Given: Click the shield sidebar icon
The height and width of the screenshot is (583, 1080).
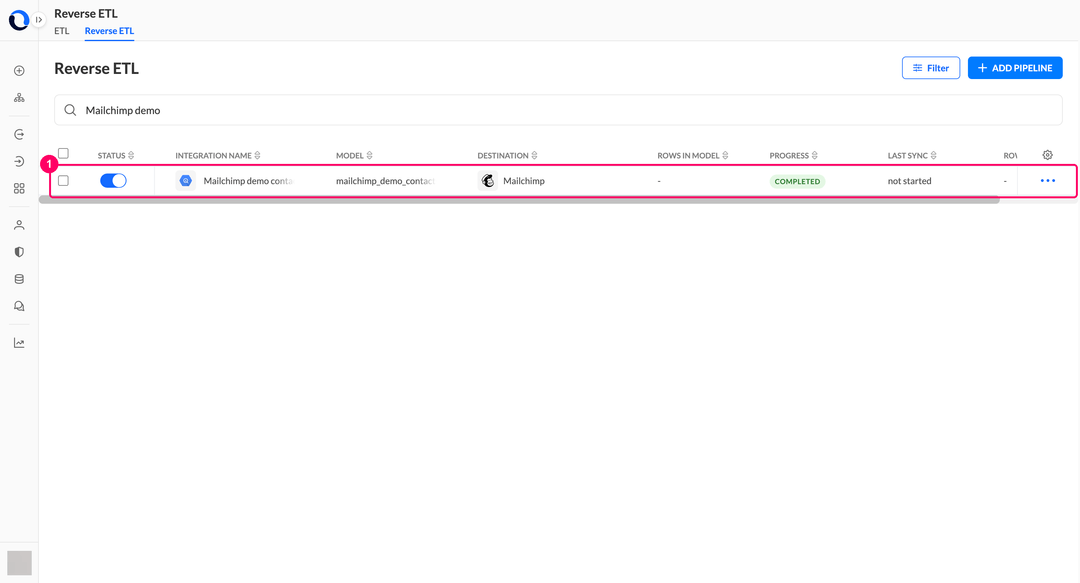Looking at the screenshot, I should (19, 252).
